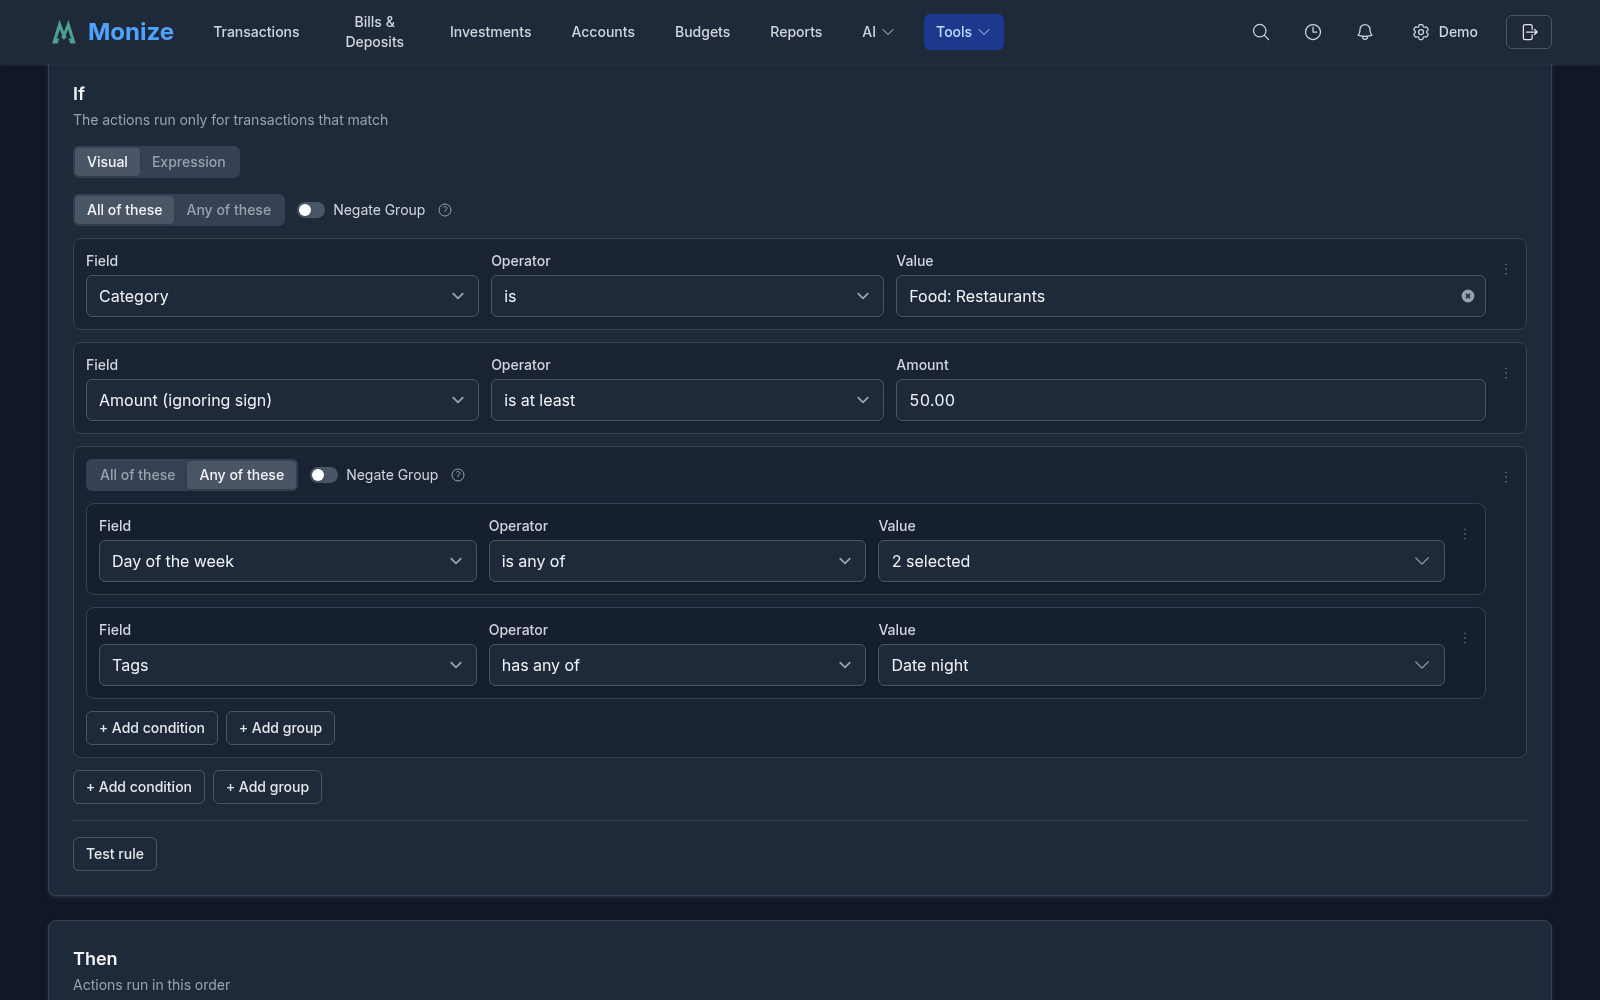Open the Category condition row options menu
1600x1000 pixels.
(1506, 269)
